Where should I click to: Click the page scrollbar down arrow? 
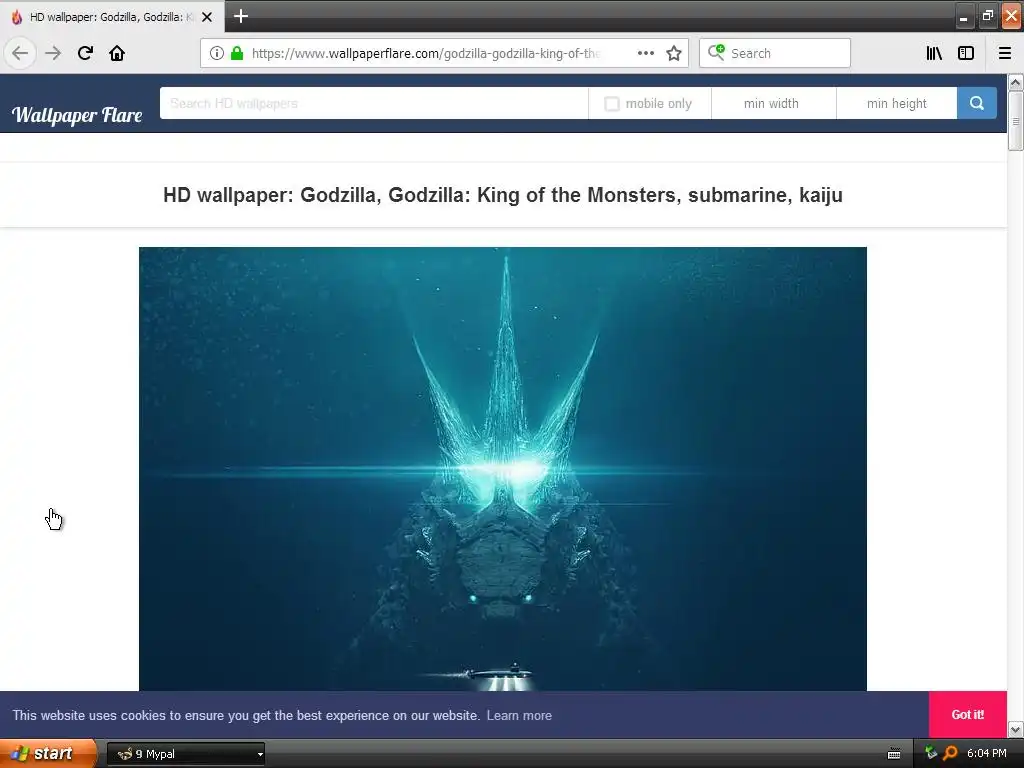[1015, 729]
